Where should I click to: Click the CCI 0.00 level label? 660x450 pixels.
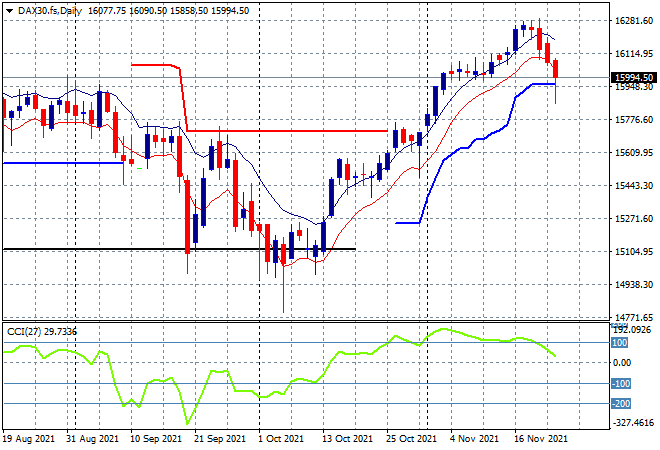[621, 362]
